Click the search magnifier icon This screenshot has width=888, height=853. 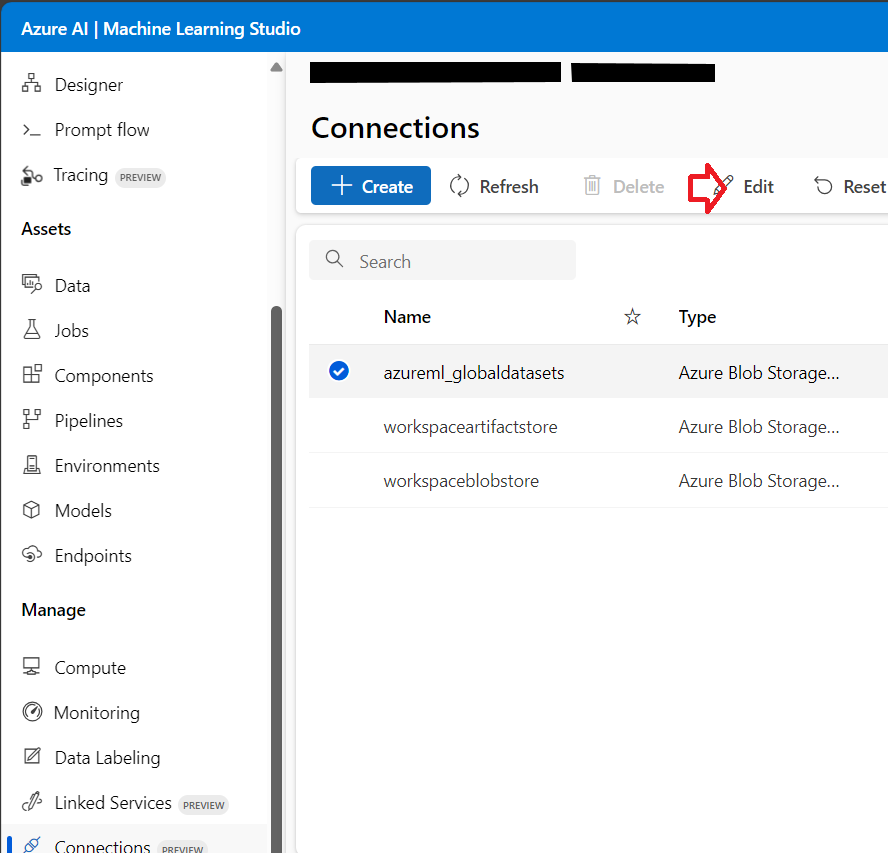[x=334, y=259]
